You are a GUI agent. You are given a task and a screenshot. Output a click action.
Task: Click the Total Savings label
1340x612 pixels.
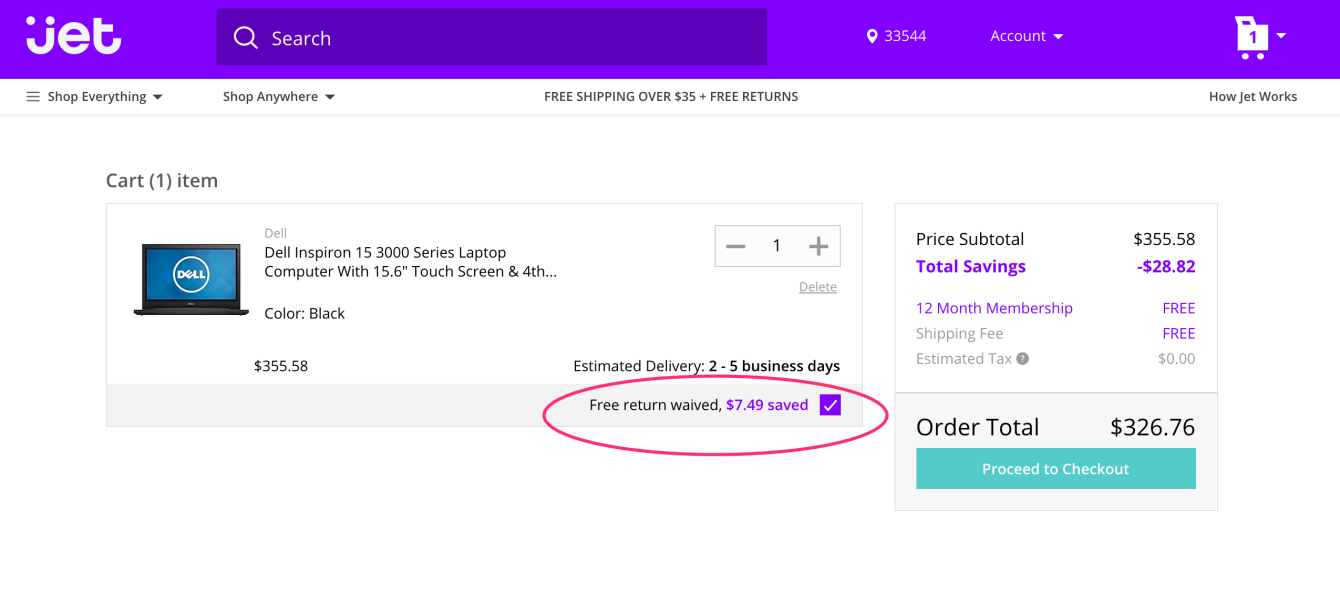(971, 267)
